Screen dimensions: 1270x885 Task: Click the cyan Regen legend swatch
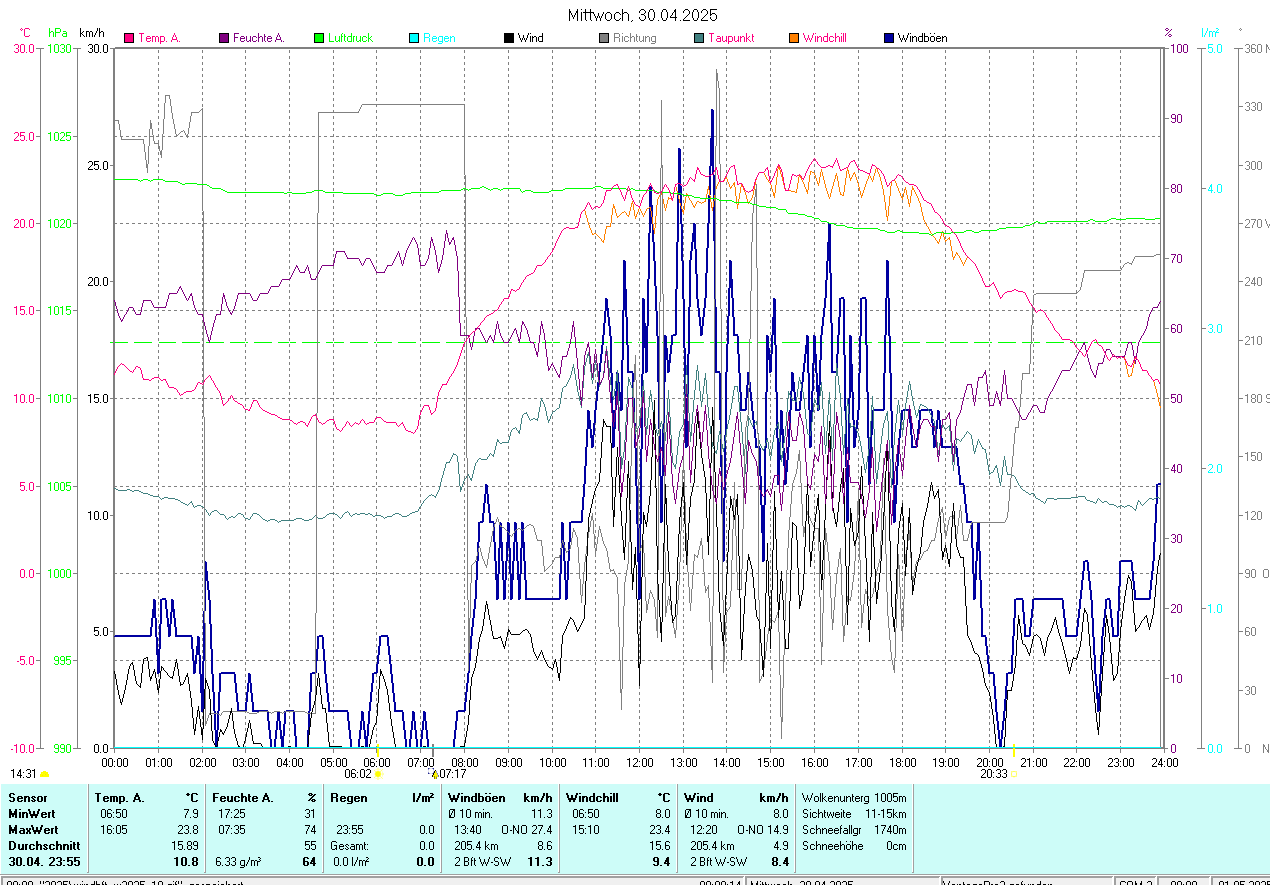(414, 38)
